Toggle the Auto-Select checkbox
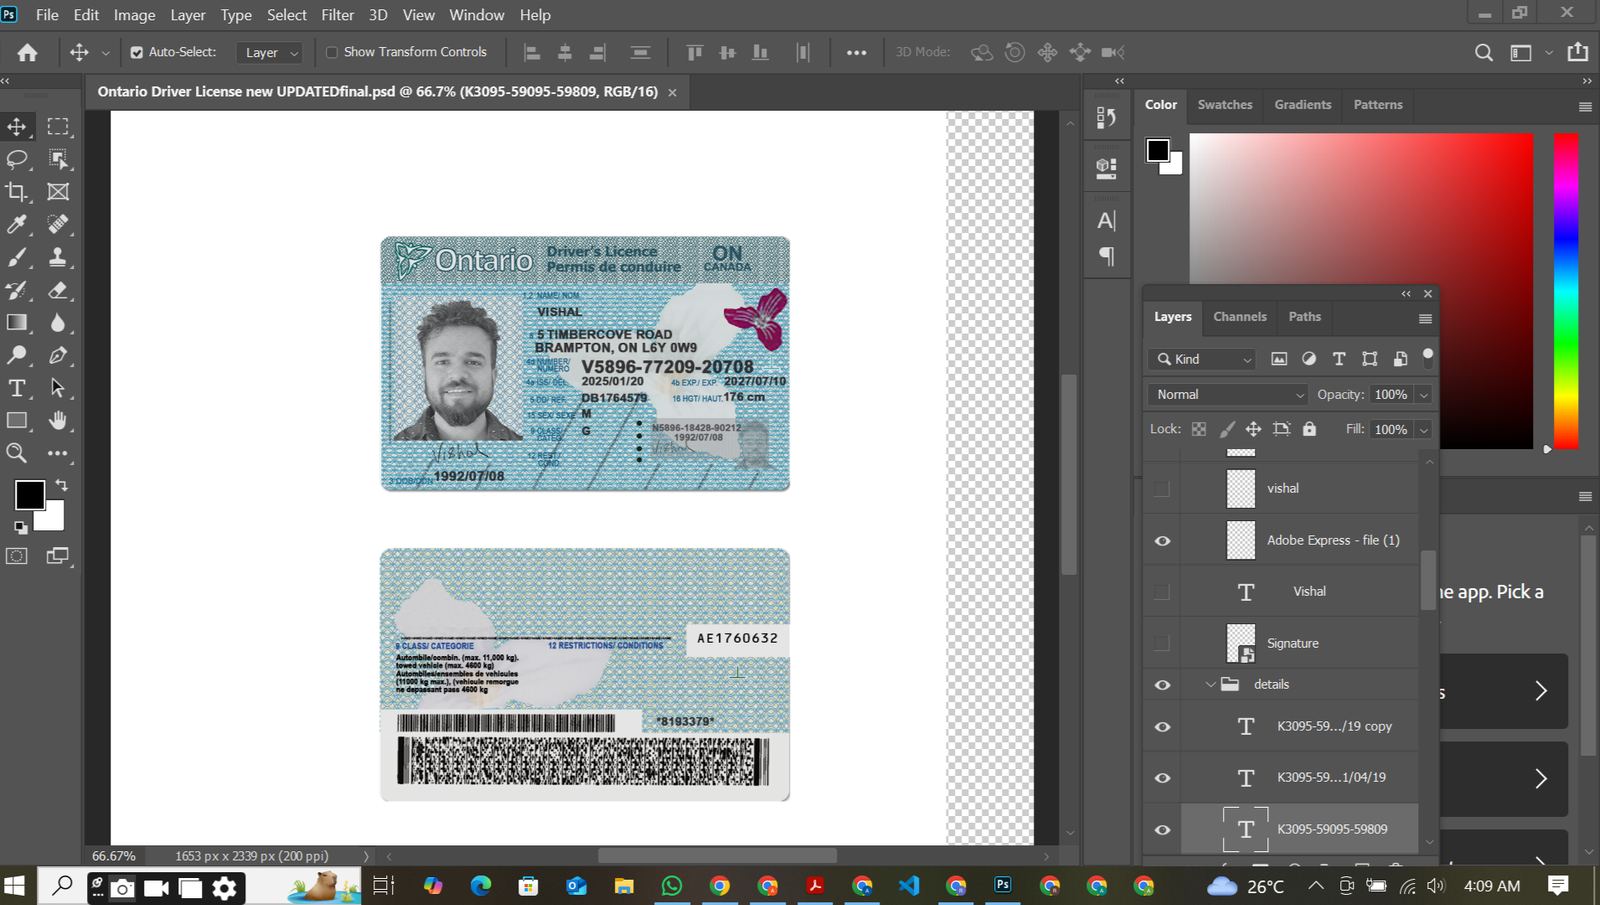The height and width of the screenshot is (905, 1600). (x=137, y=52)
